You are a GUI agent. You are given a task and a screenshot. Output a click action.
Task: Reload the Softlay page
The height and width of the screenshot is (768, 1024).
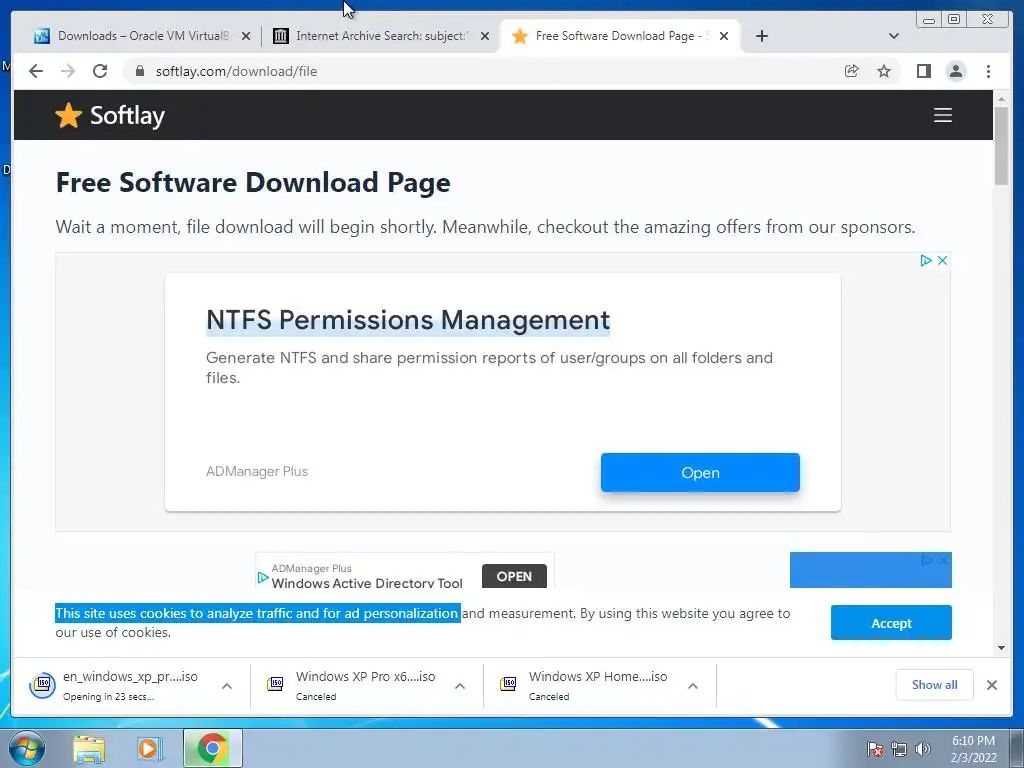tap(100, 71)
